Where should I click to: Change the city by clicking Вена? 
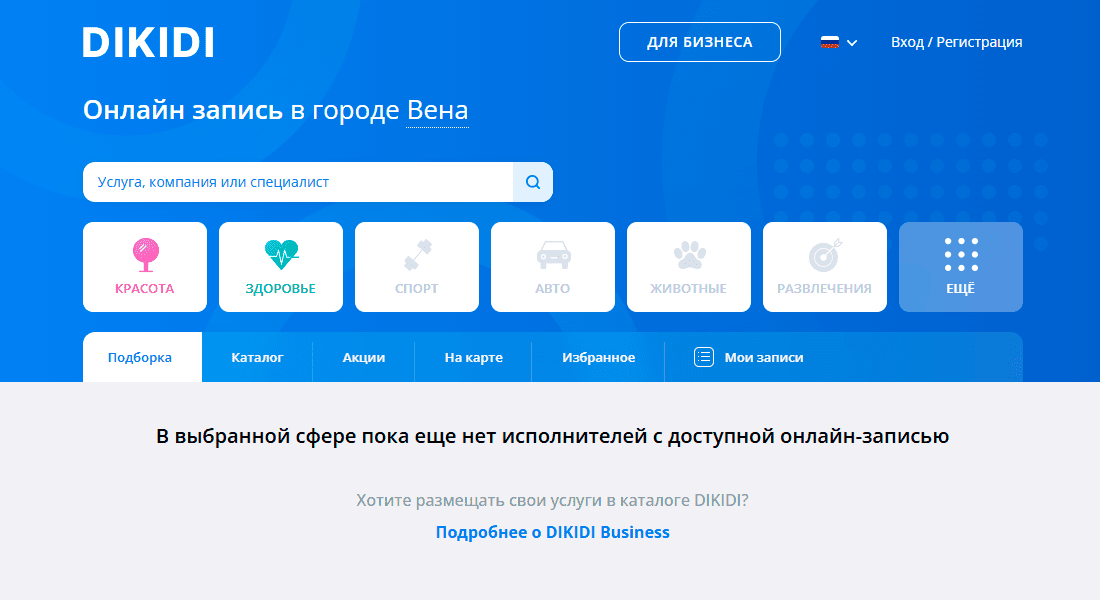[438, 110]
